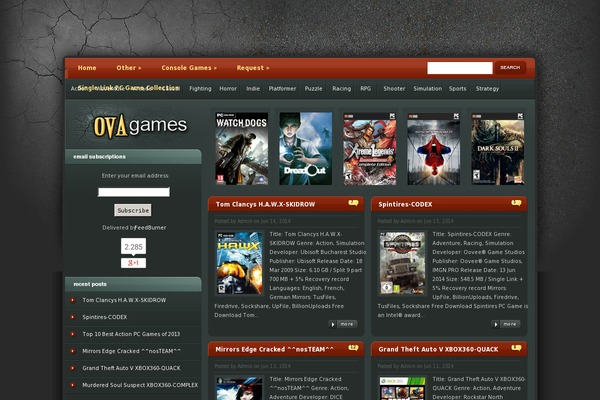Click more button under H.A.W.X post
This screenshot has width=600, height=400.
[343, 324]
